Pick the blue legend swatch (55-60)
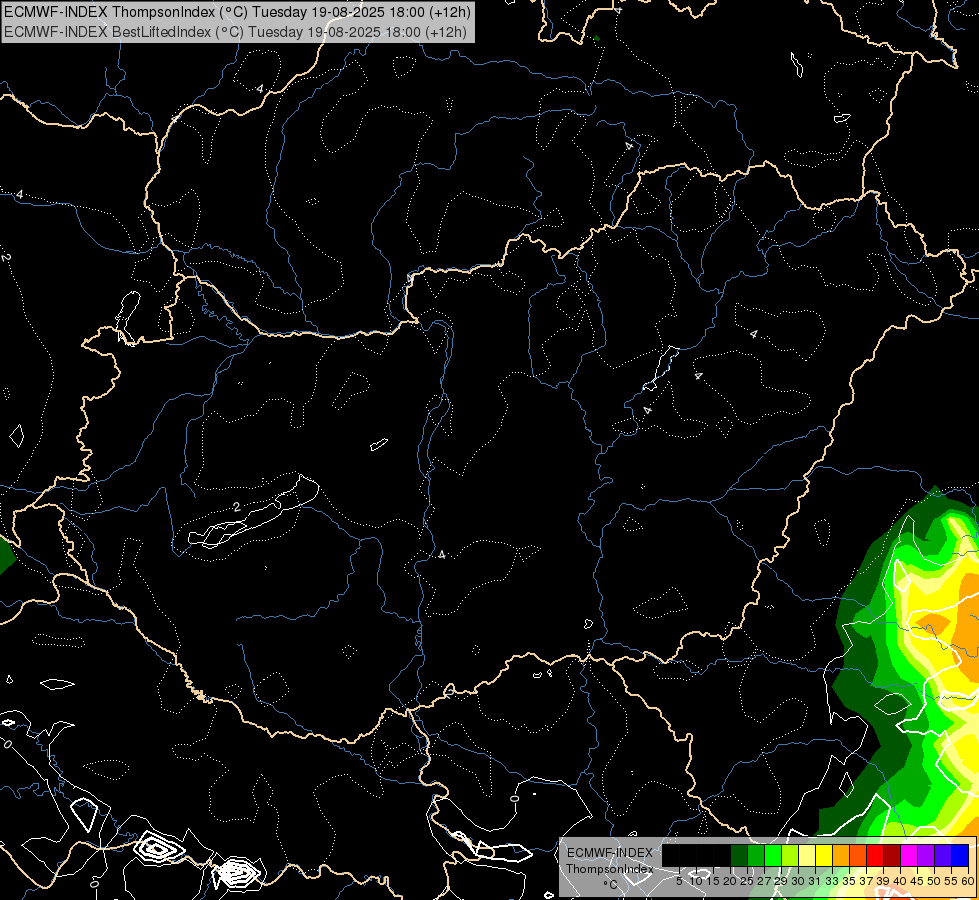 pos(960,855)
